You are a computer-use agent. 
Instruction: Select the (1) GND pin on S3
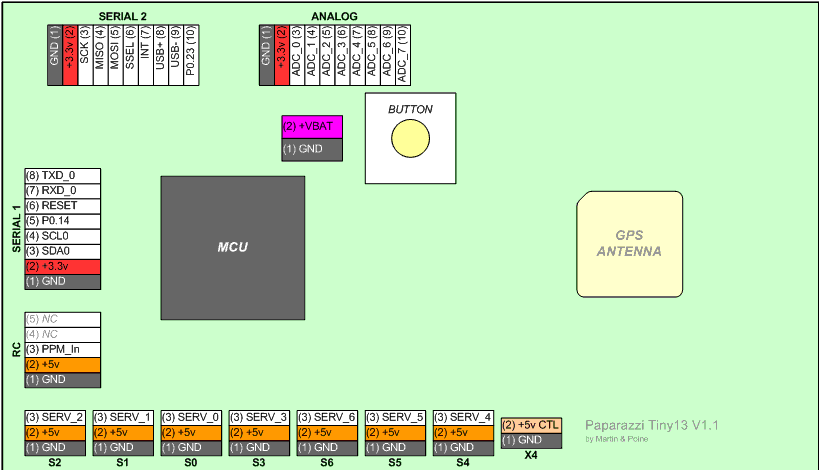[259, 448]
